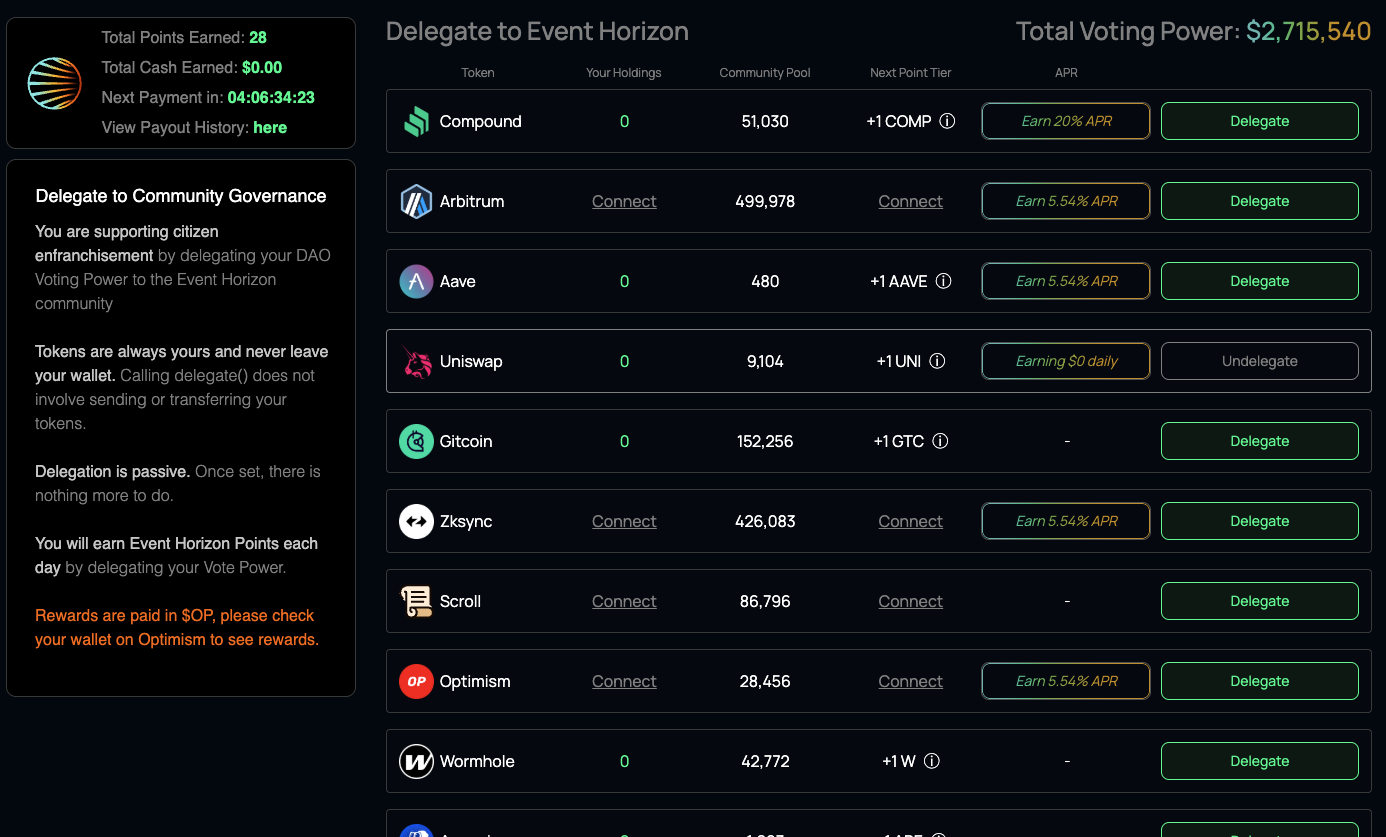
Task: Click the Optimism OP logo icon
Action: coord(416,681)
